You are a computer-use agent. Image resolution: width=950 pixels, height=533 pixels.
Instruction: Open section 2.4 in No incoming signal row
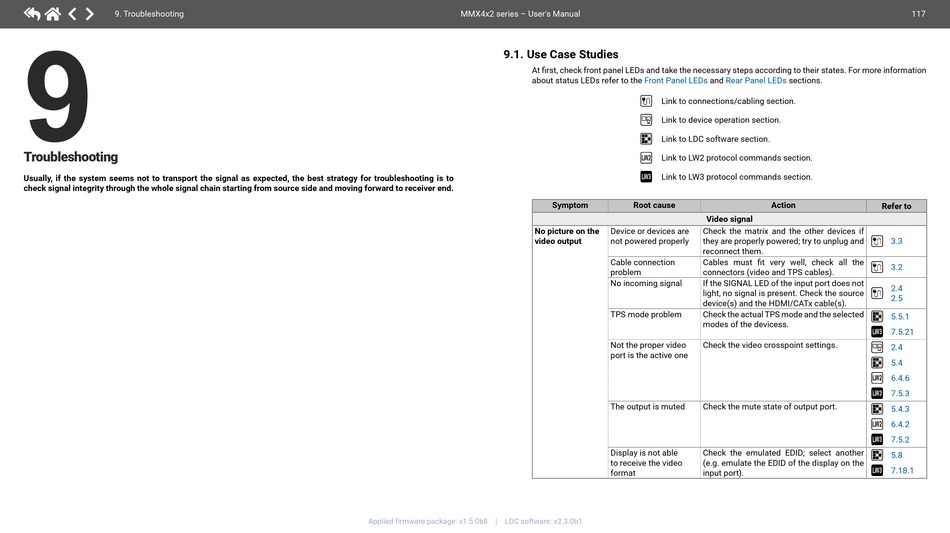pos(896,288)
